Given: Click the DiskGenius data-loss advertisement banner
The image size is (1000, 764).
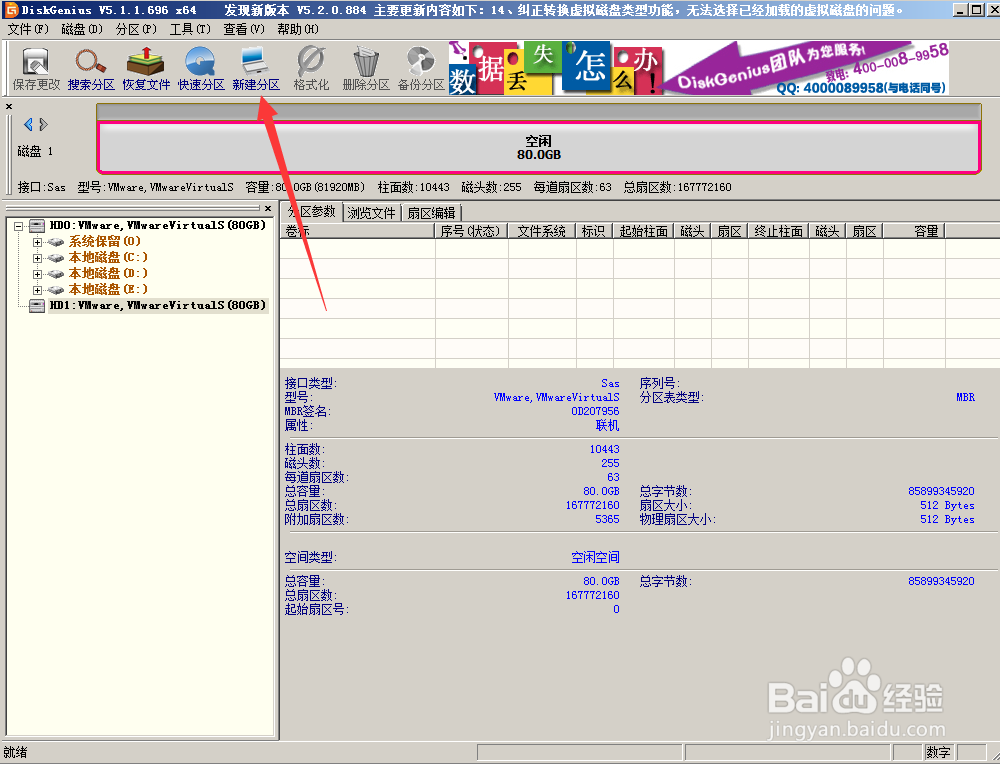Looking at the screenshot, I should [699, 69].
